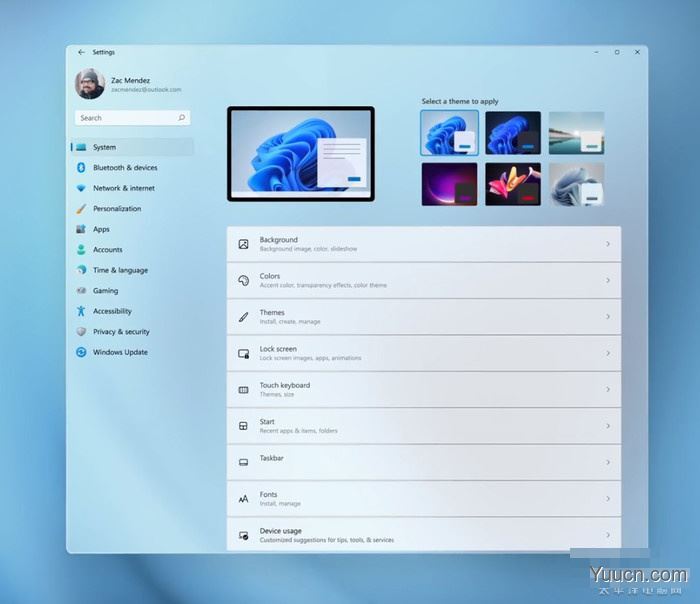The height and width of the screenshot is (604, 700).
Task: Open the Taskbar settings row
Action: (x=424, y=462)
